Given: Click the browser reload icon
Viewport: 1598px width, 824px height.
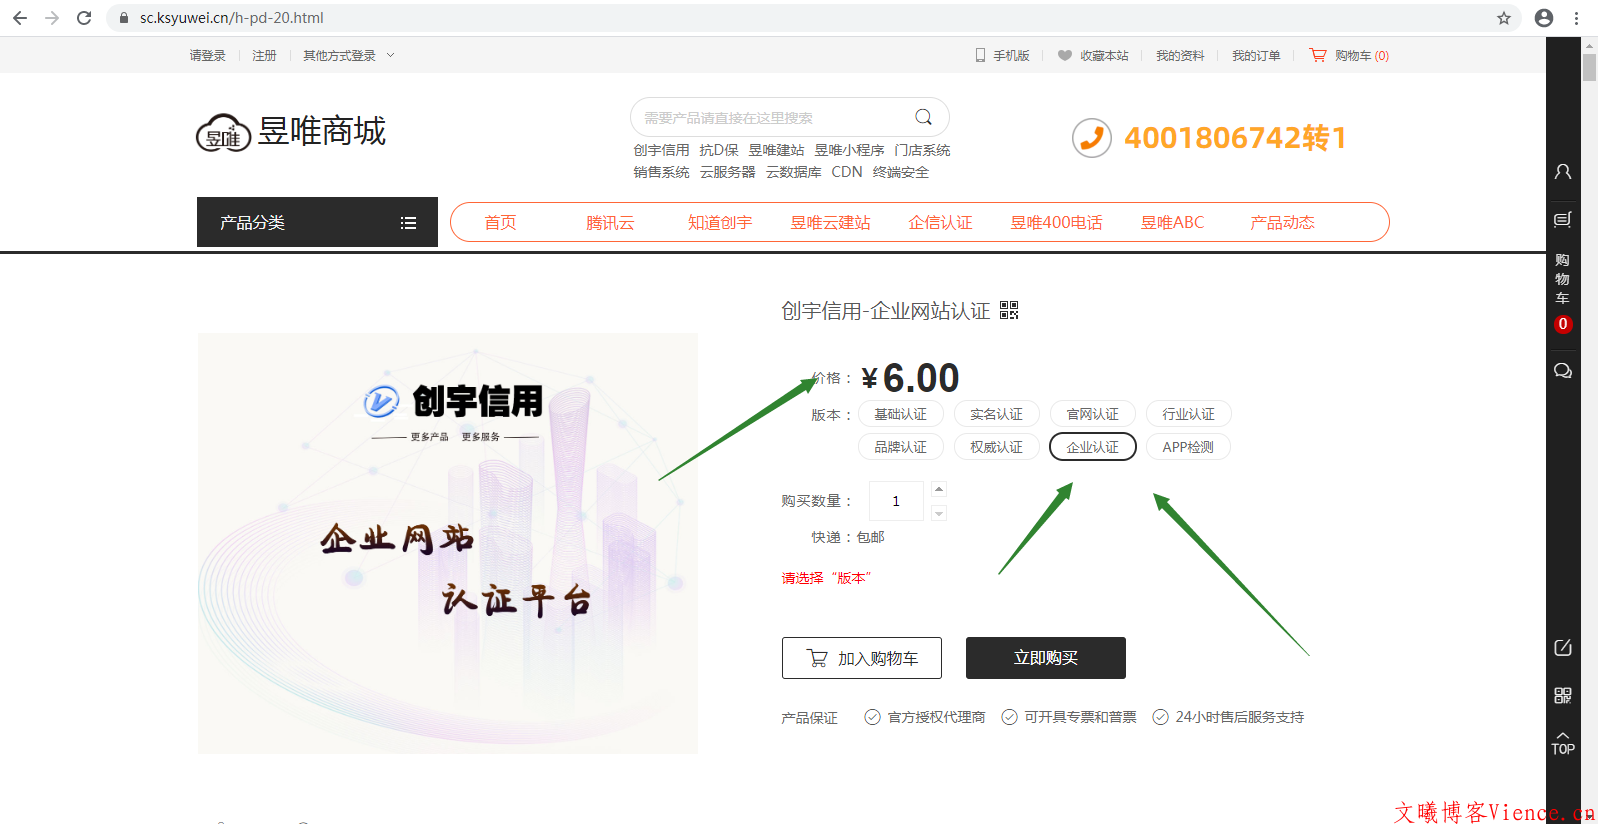Looking at the screenshot, I should point(84,18).
